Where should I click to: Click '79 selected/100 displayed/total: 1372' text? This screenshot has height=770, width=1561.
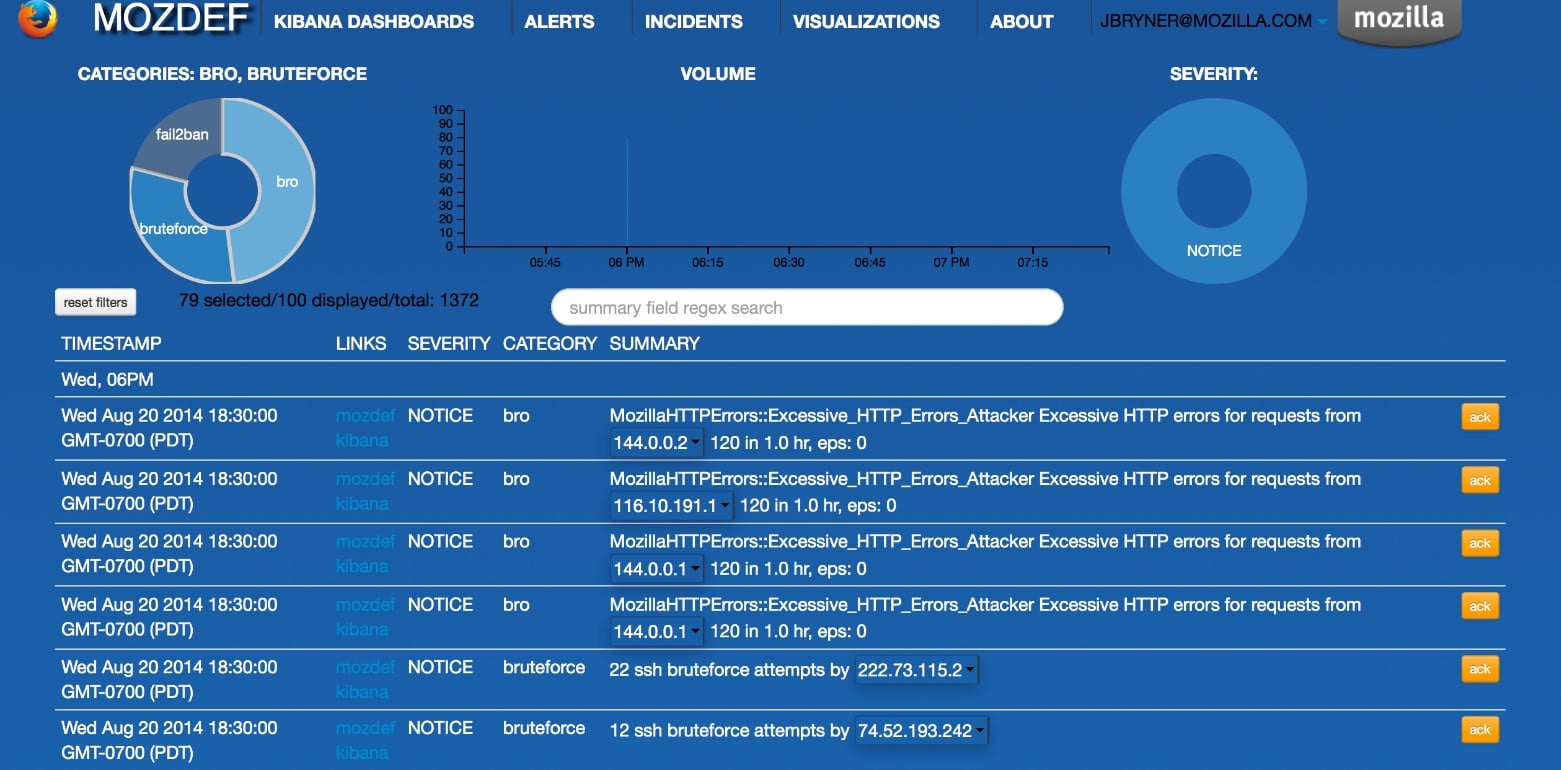[x=329, y=300]
